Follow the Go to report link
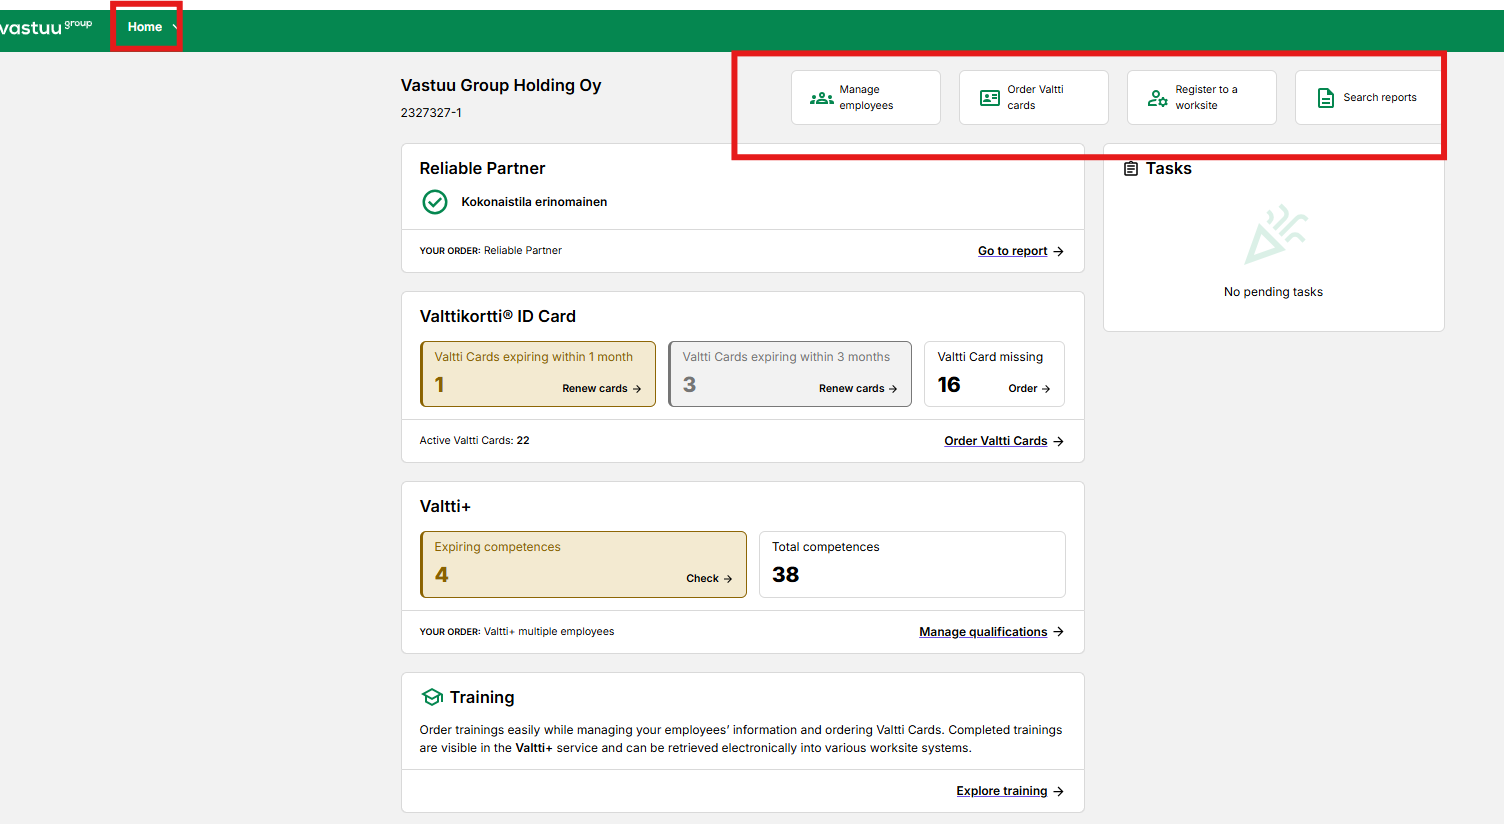This screenshot has height=824, width=1504. click(x=1012, y=251)
